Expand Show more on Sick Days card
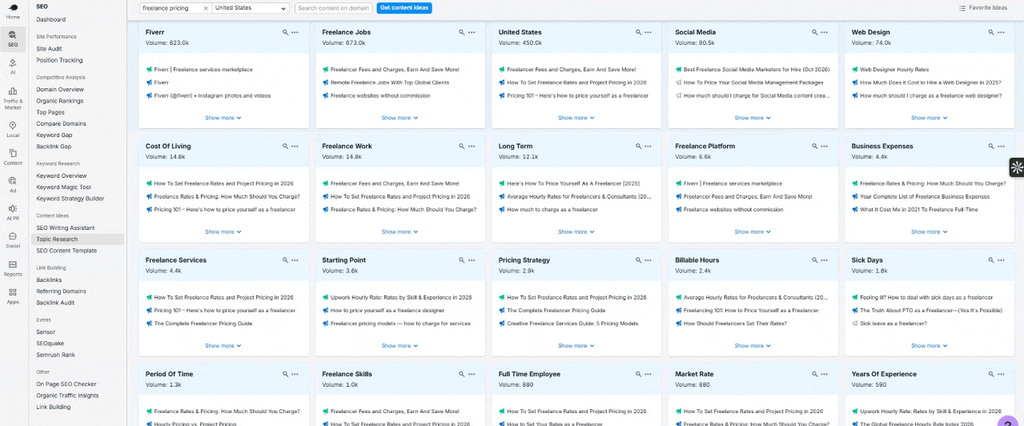The image size is (1024, 426). [929, 346]
